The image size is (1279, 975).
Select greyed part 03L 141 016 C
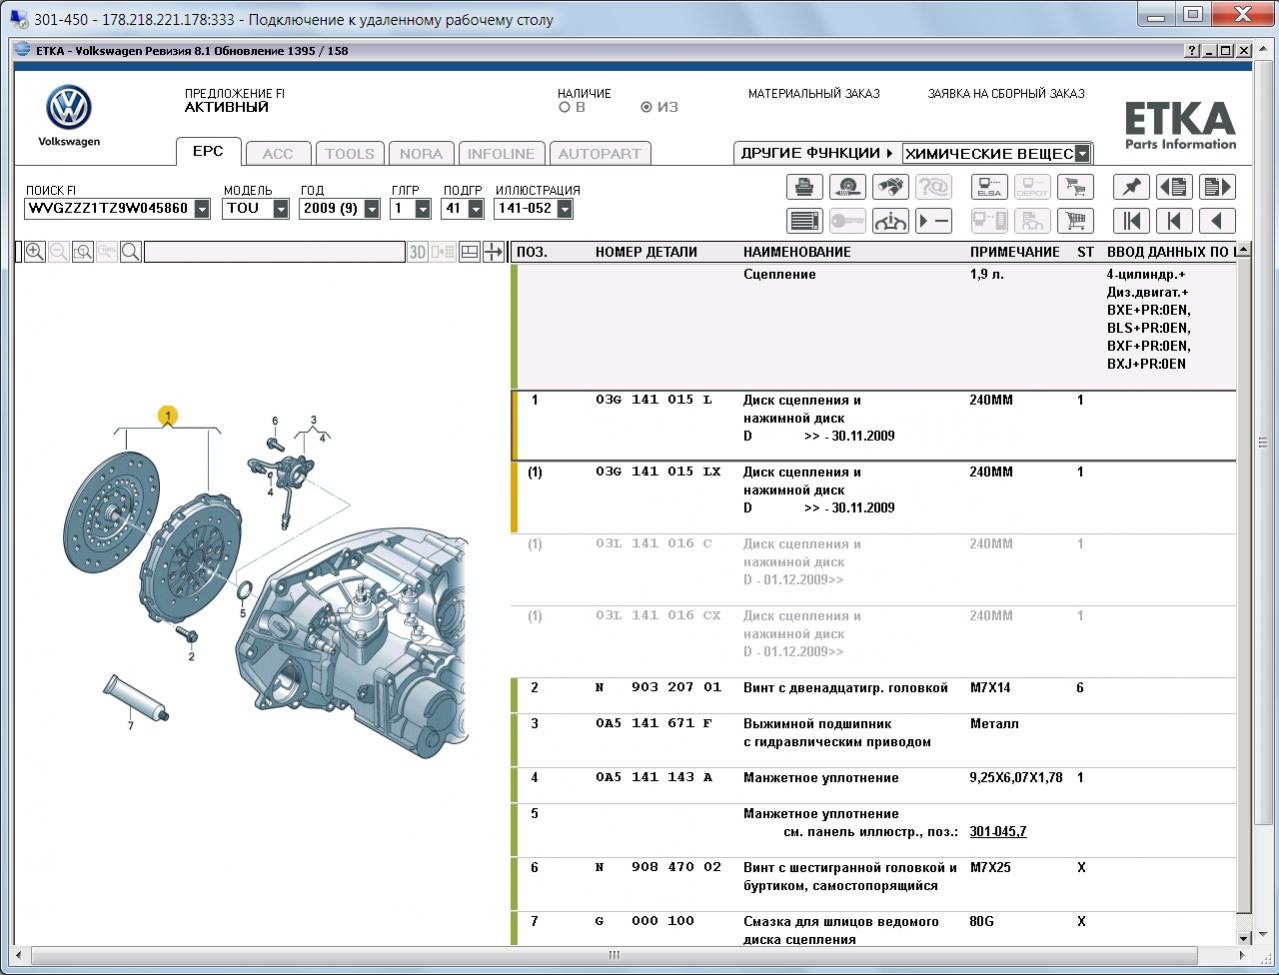click(654, 544)
